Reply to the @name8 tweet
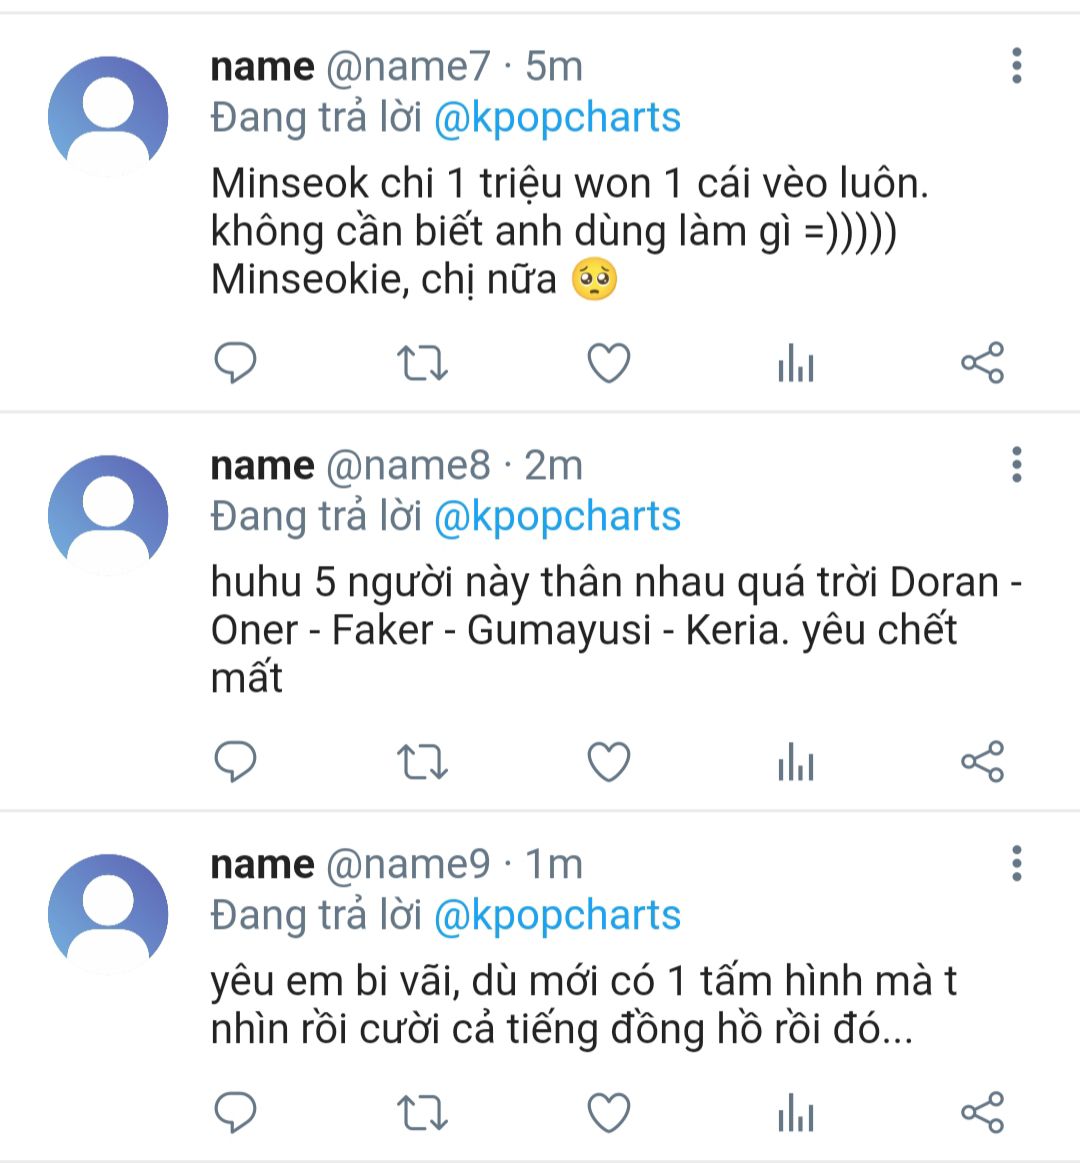The height and width of the screenshot is (1163, 1080). (x=235, y=762)
